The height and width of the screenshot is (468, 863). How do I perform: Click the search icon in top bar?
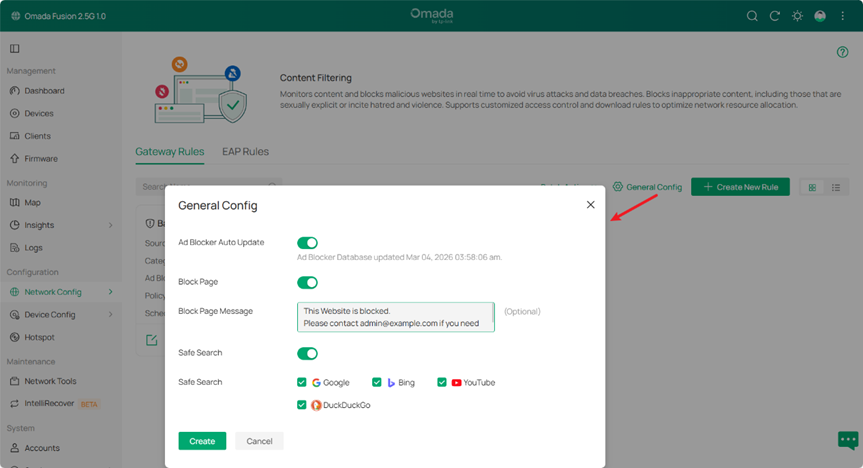(752, 16)
